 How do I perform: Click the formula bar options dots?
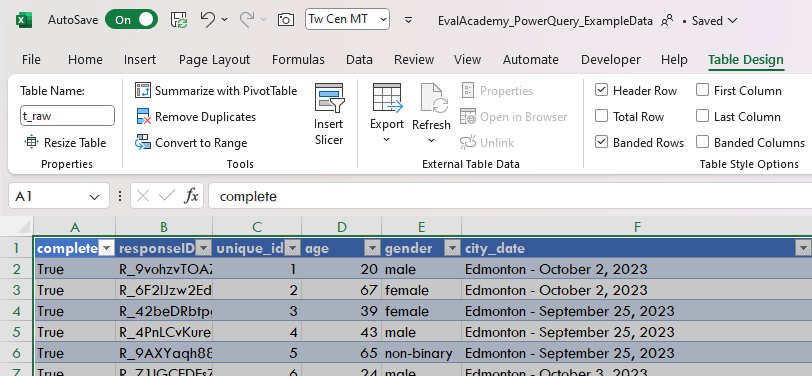pos(120,196)
